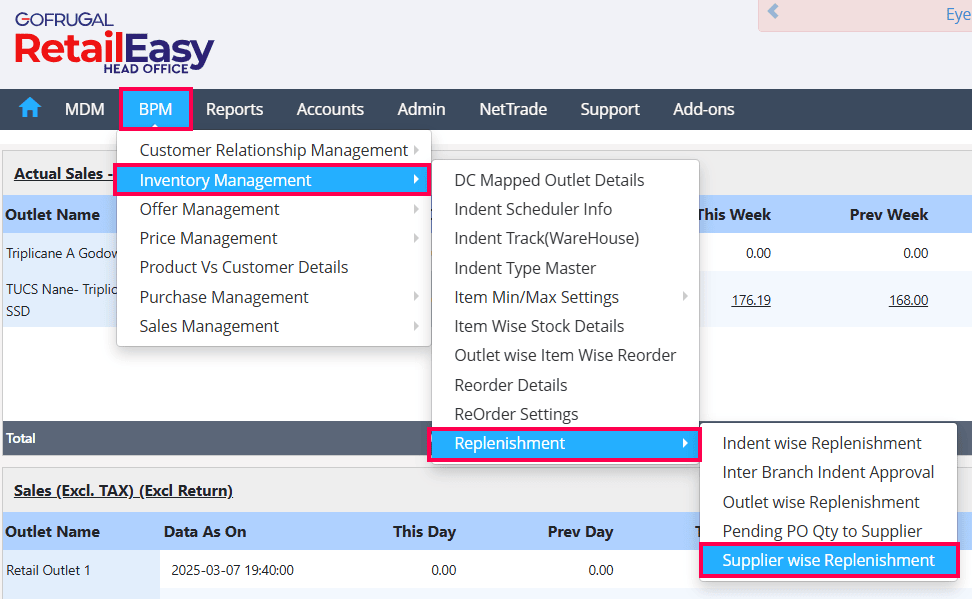Open Sales (Excl. TAX) (Excl Return) heading link
The width and height of the screenshot is (972, 599).
click(x=123, y=491)
